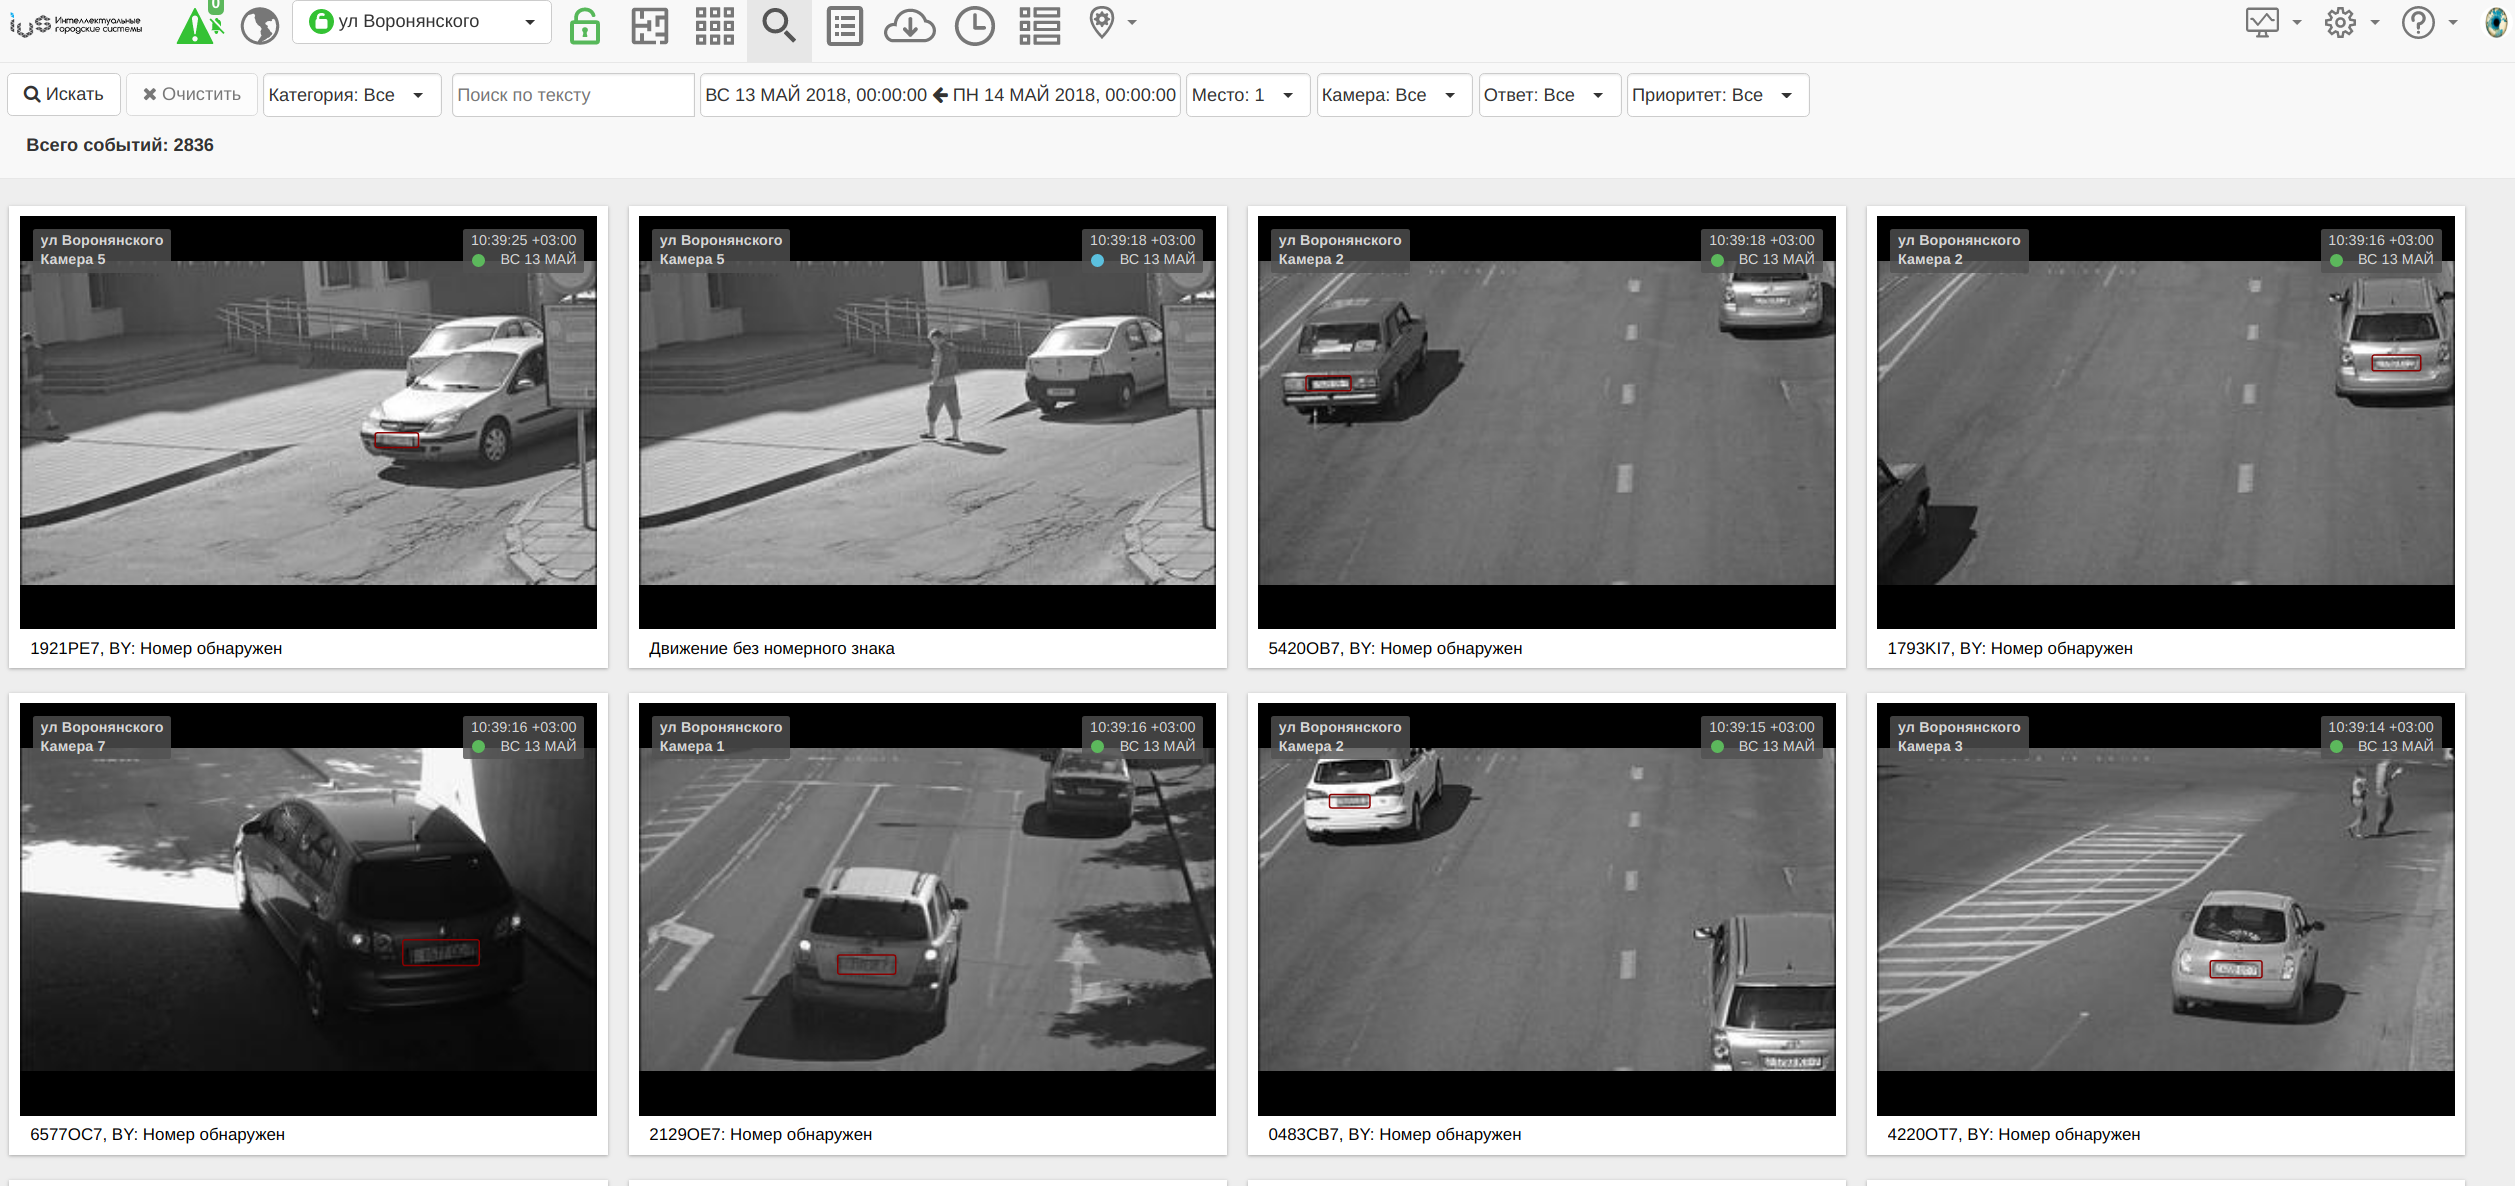Open the 1921PE7 event thumbnail
The width and height of the screenshot is (2515, 1186).
tap(308, 422)
